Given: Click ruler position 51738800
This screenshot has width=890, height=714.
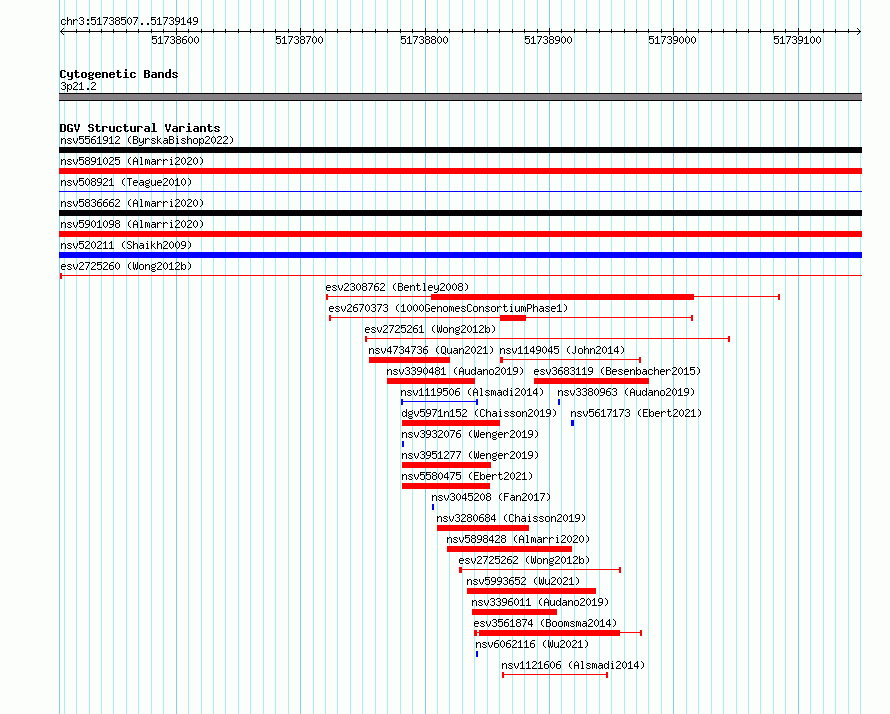Looking at the screenshot, I should coord(425,40).
